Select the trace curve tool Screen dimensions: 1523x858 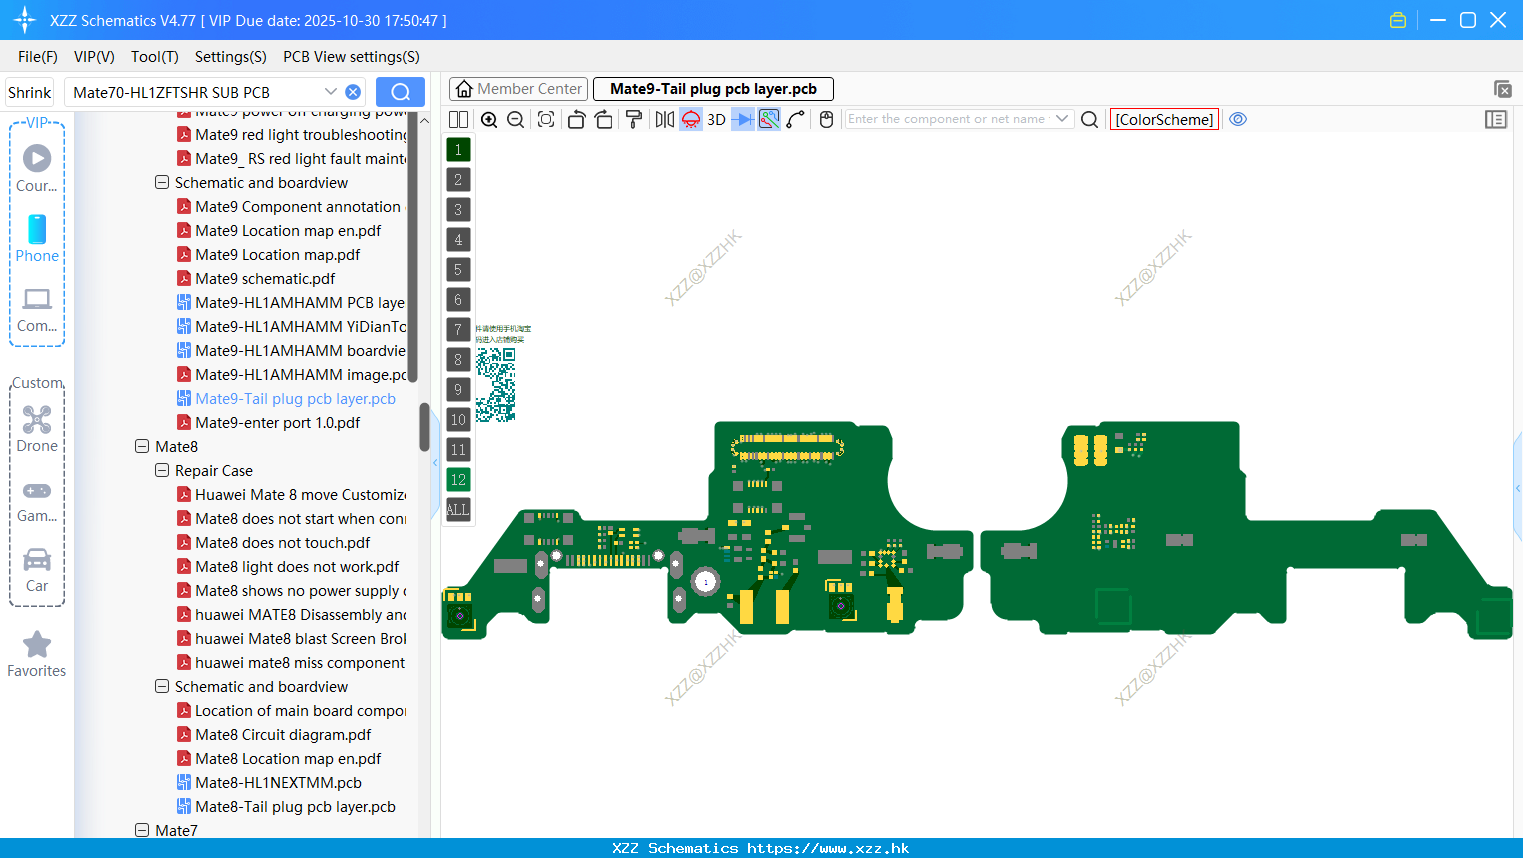tap(795, 120)
